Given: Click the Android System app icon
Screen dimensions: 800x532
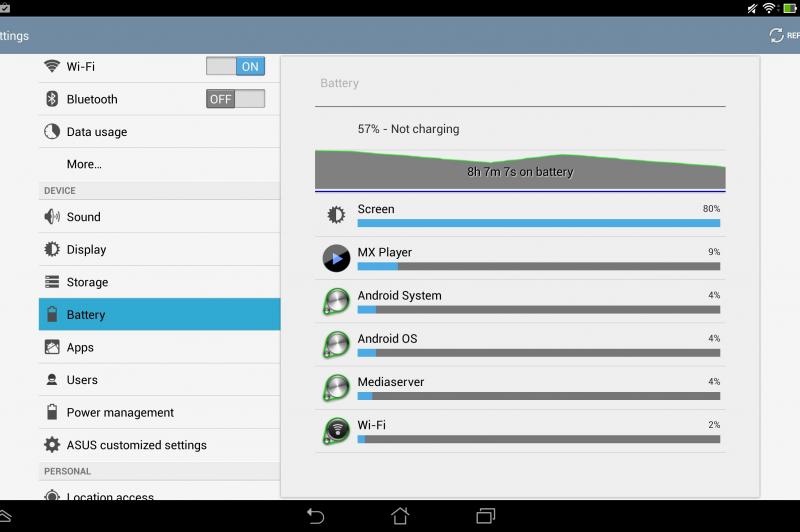Looking at the screenshot, I should (x=336, y=301).
